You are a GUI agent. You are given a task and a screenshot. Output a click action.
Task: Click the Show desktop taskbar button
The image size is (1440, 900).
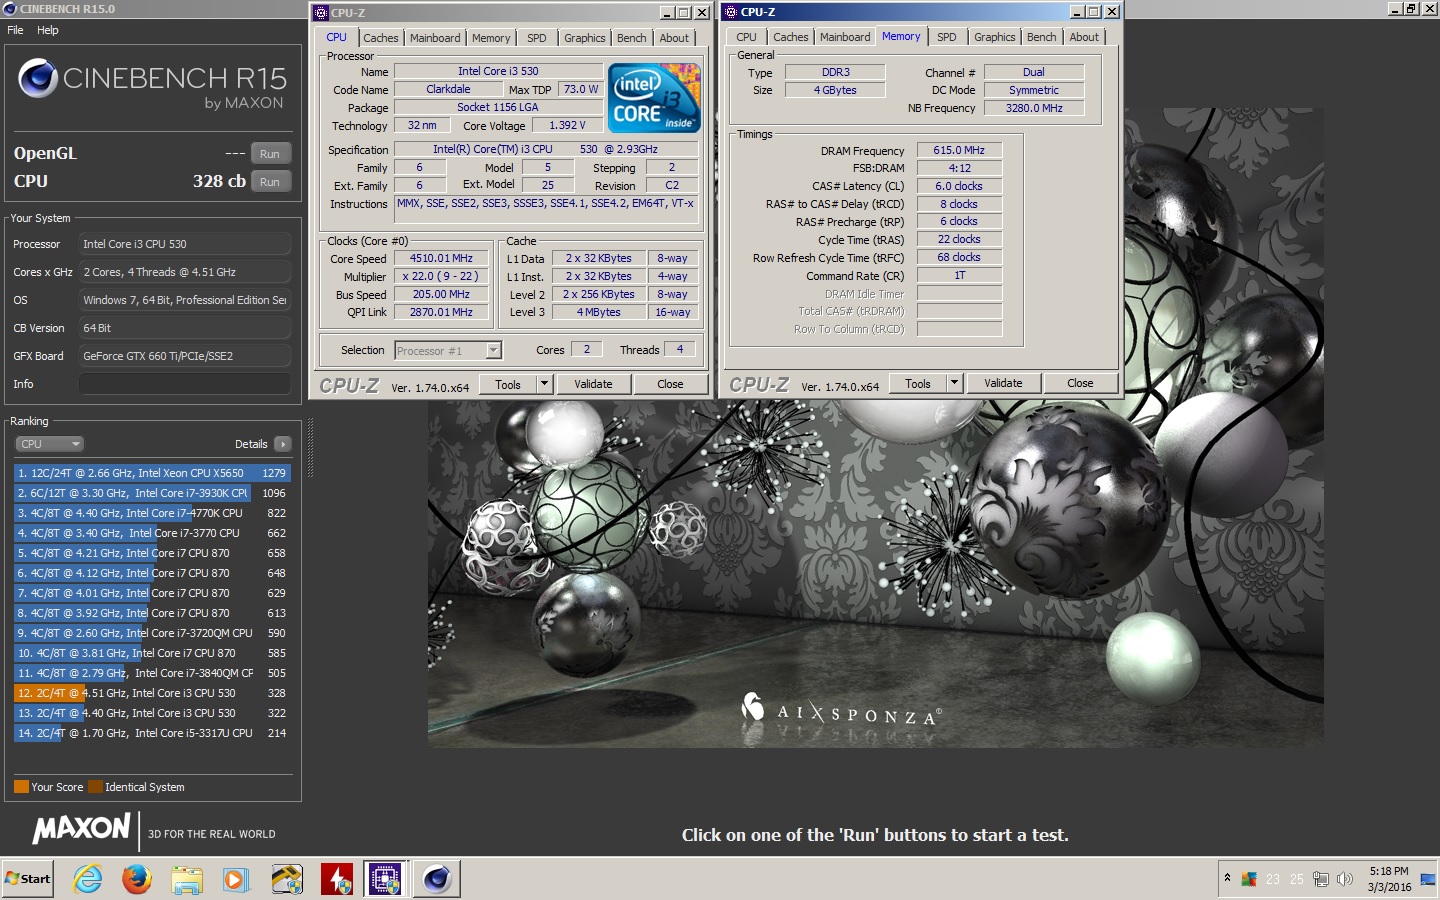pyautogui.click(x=1428, y=879)
